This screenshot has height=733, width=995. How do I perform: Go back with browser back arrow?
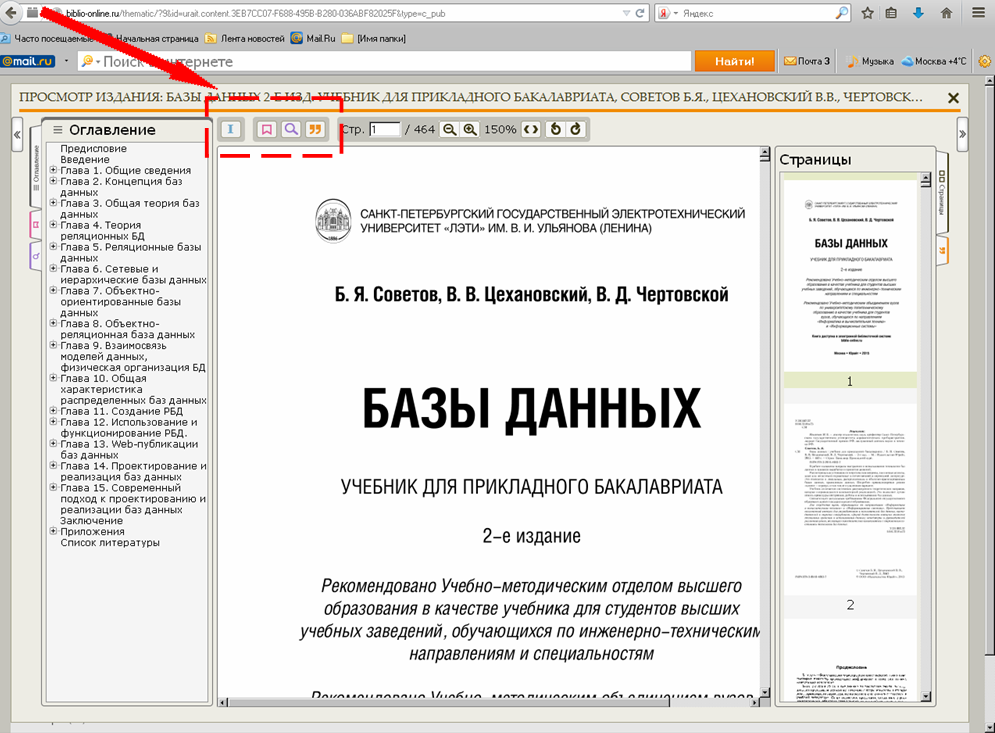(x=11, y=13)
